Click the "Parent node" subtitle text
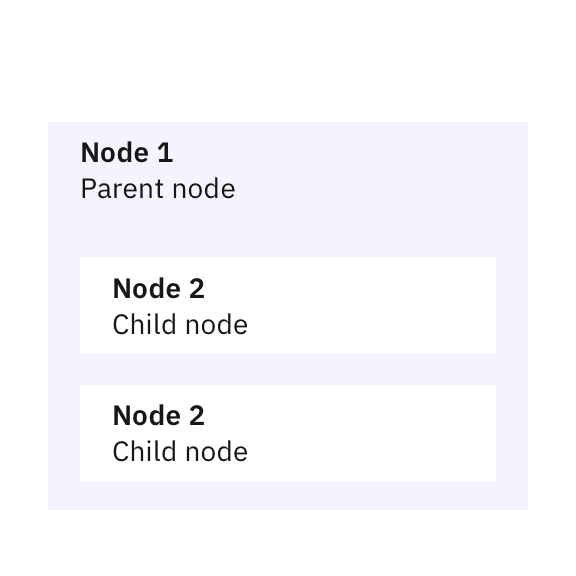Screen dimensions: 576x576 point(158,189)
